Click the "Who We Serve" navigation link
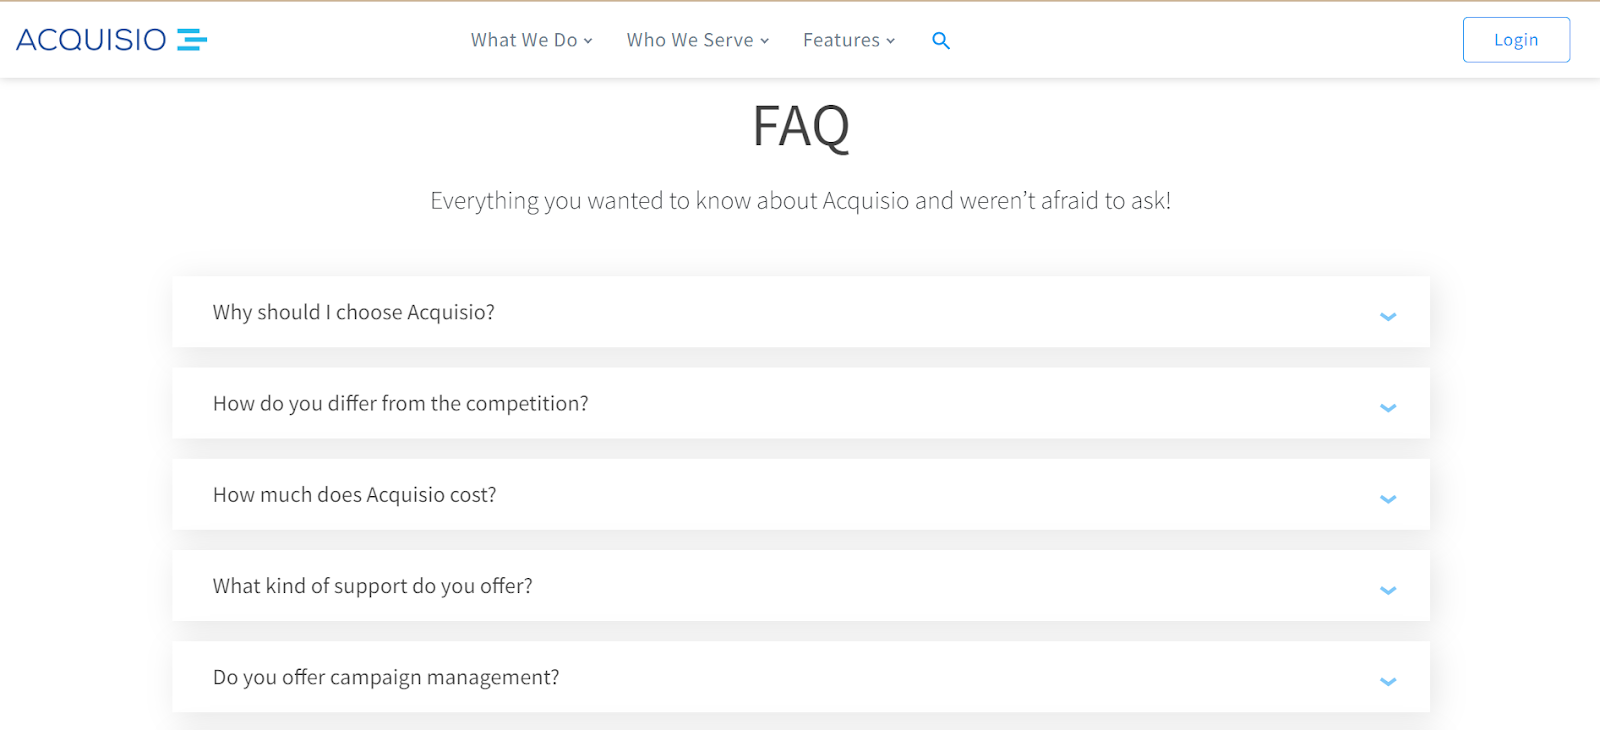 (690, 40)
